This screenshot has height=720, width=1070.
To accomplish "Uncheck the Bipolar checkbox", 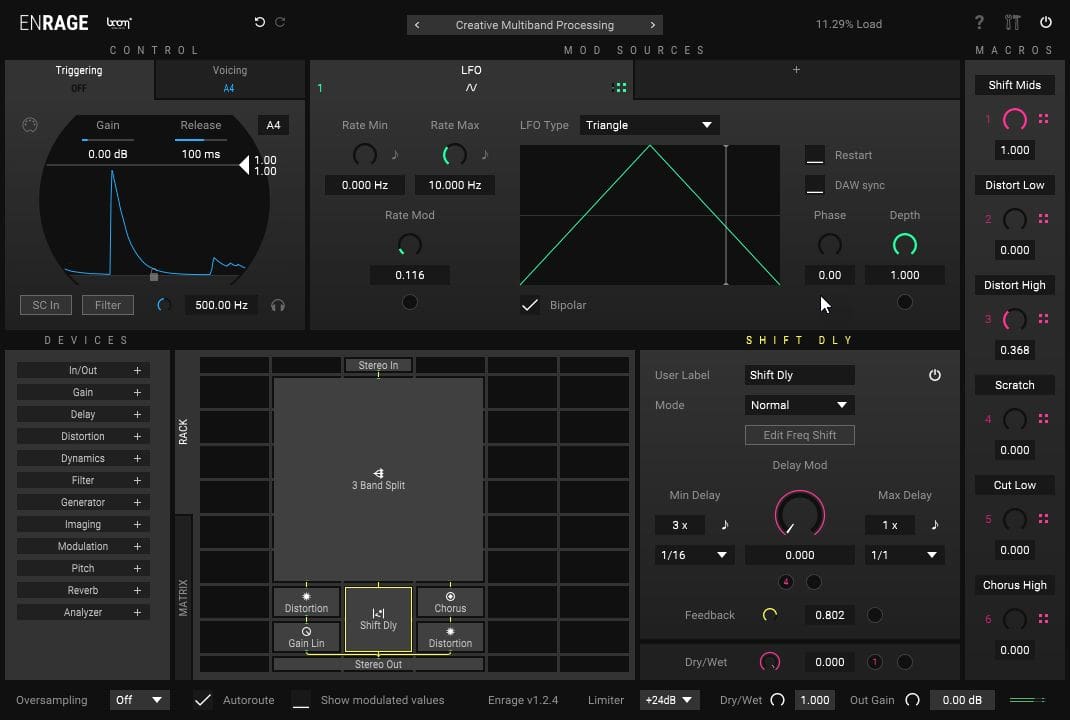I will (x=530, y=305).
